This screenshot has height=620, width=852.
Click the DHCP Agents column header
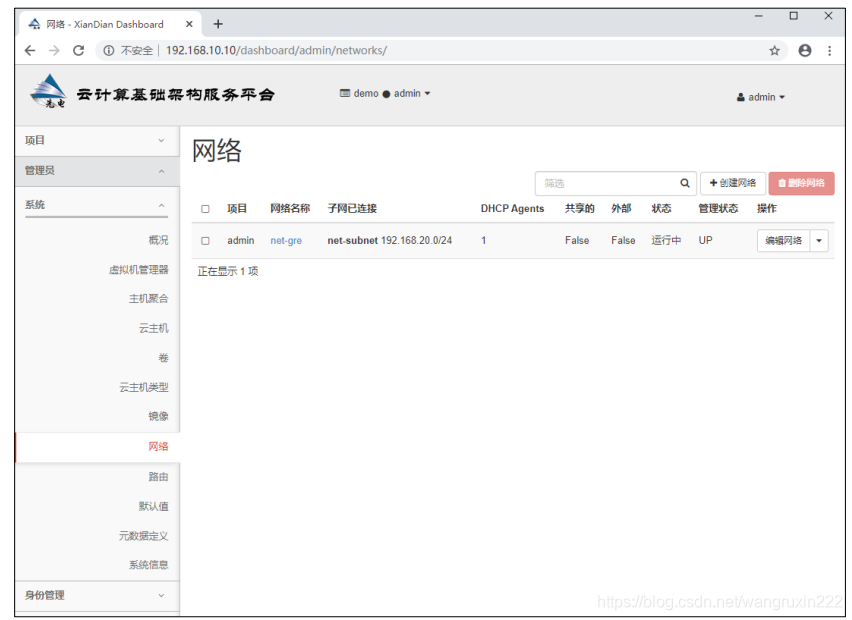coord(512,209)
